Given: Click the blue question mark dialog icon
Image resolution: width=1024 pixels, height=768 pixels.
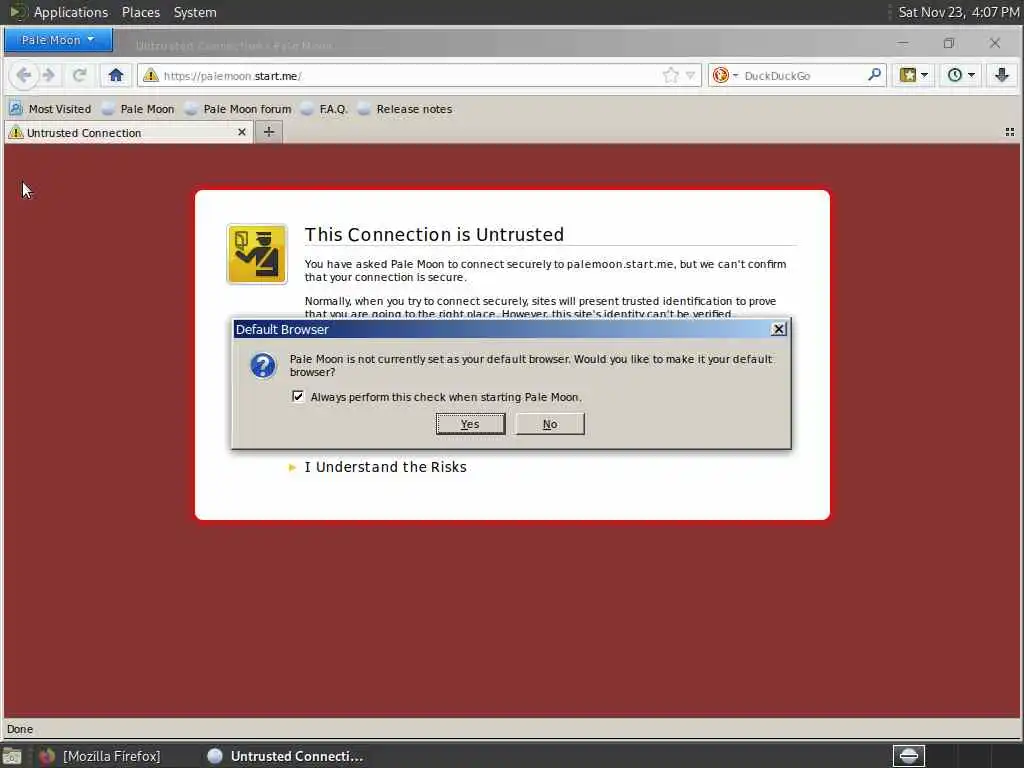Looking at the screenshot, I should (263, 366).
